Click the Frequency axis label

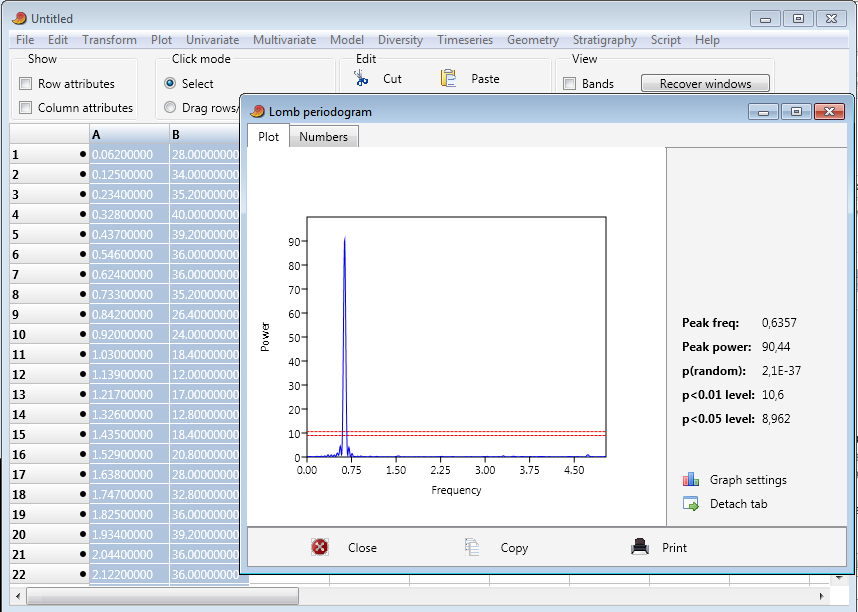(x=456, y=490)
